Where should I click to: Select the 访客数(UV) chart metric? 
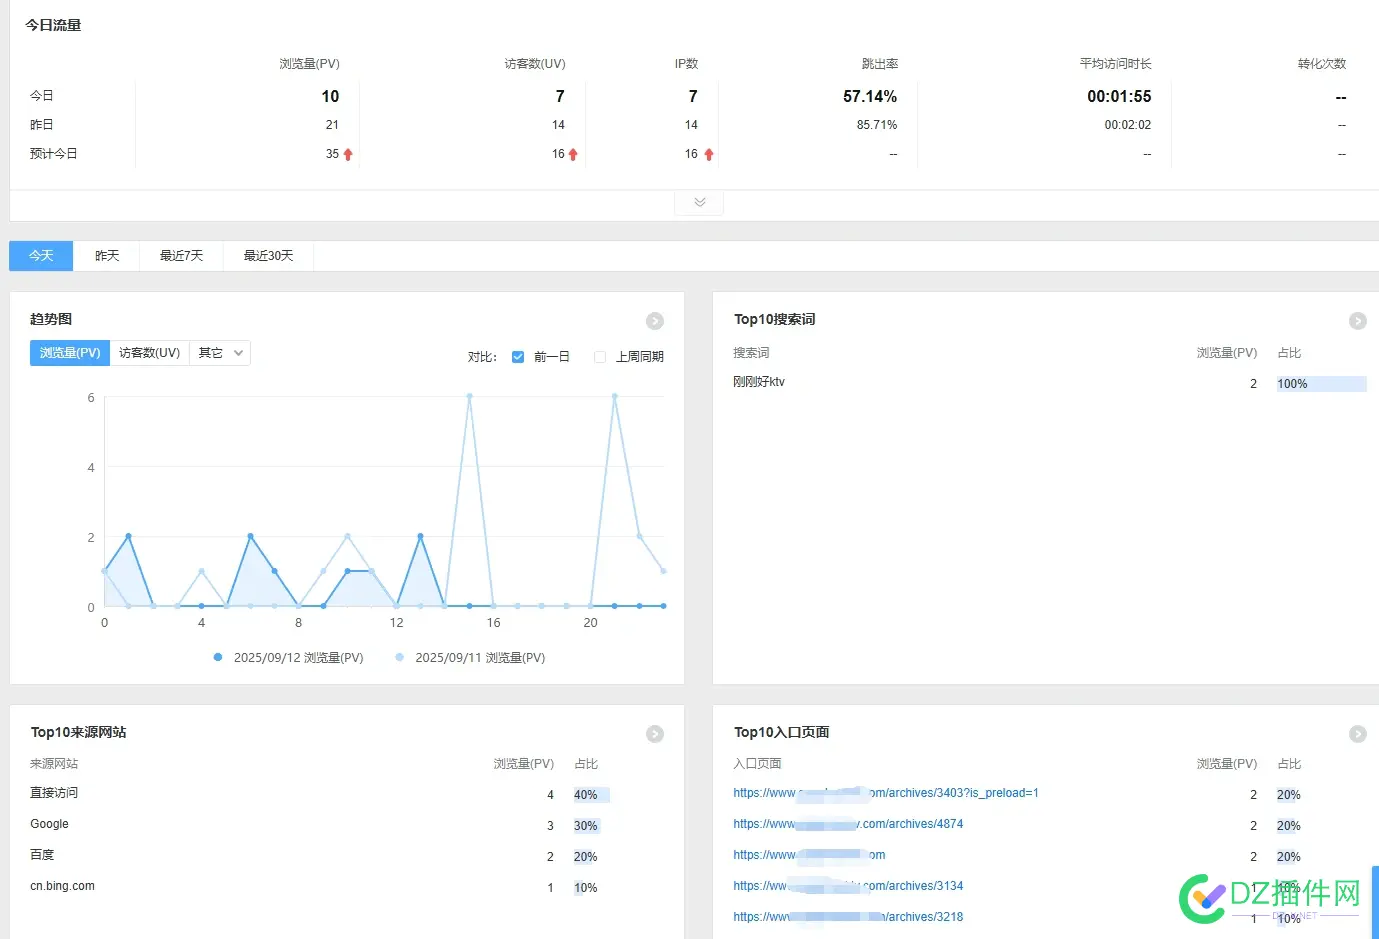pos(149,353)
